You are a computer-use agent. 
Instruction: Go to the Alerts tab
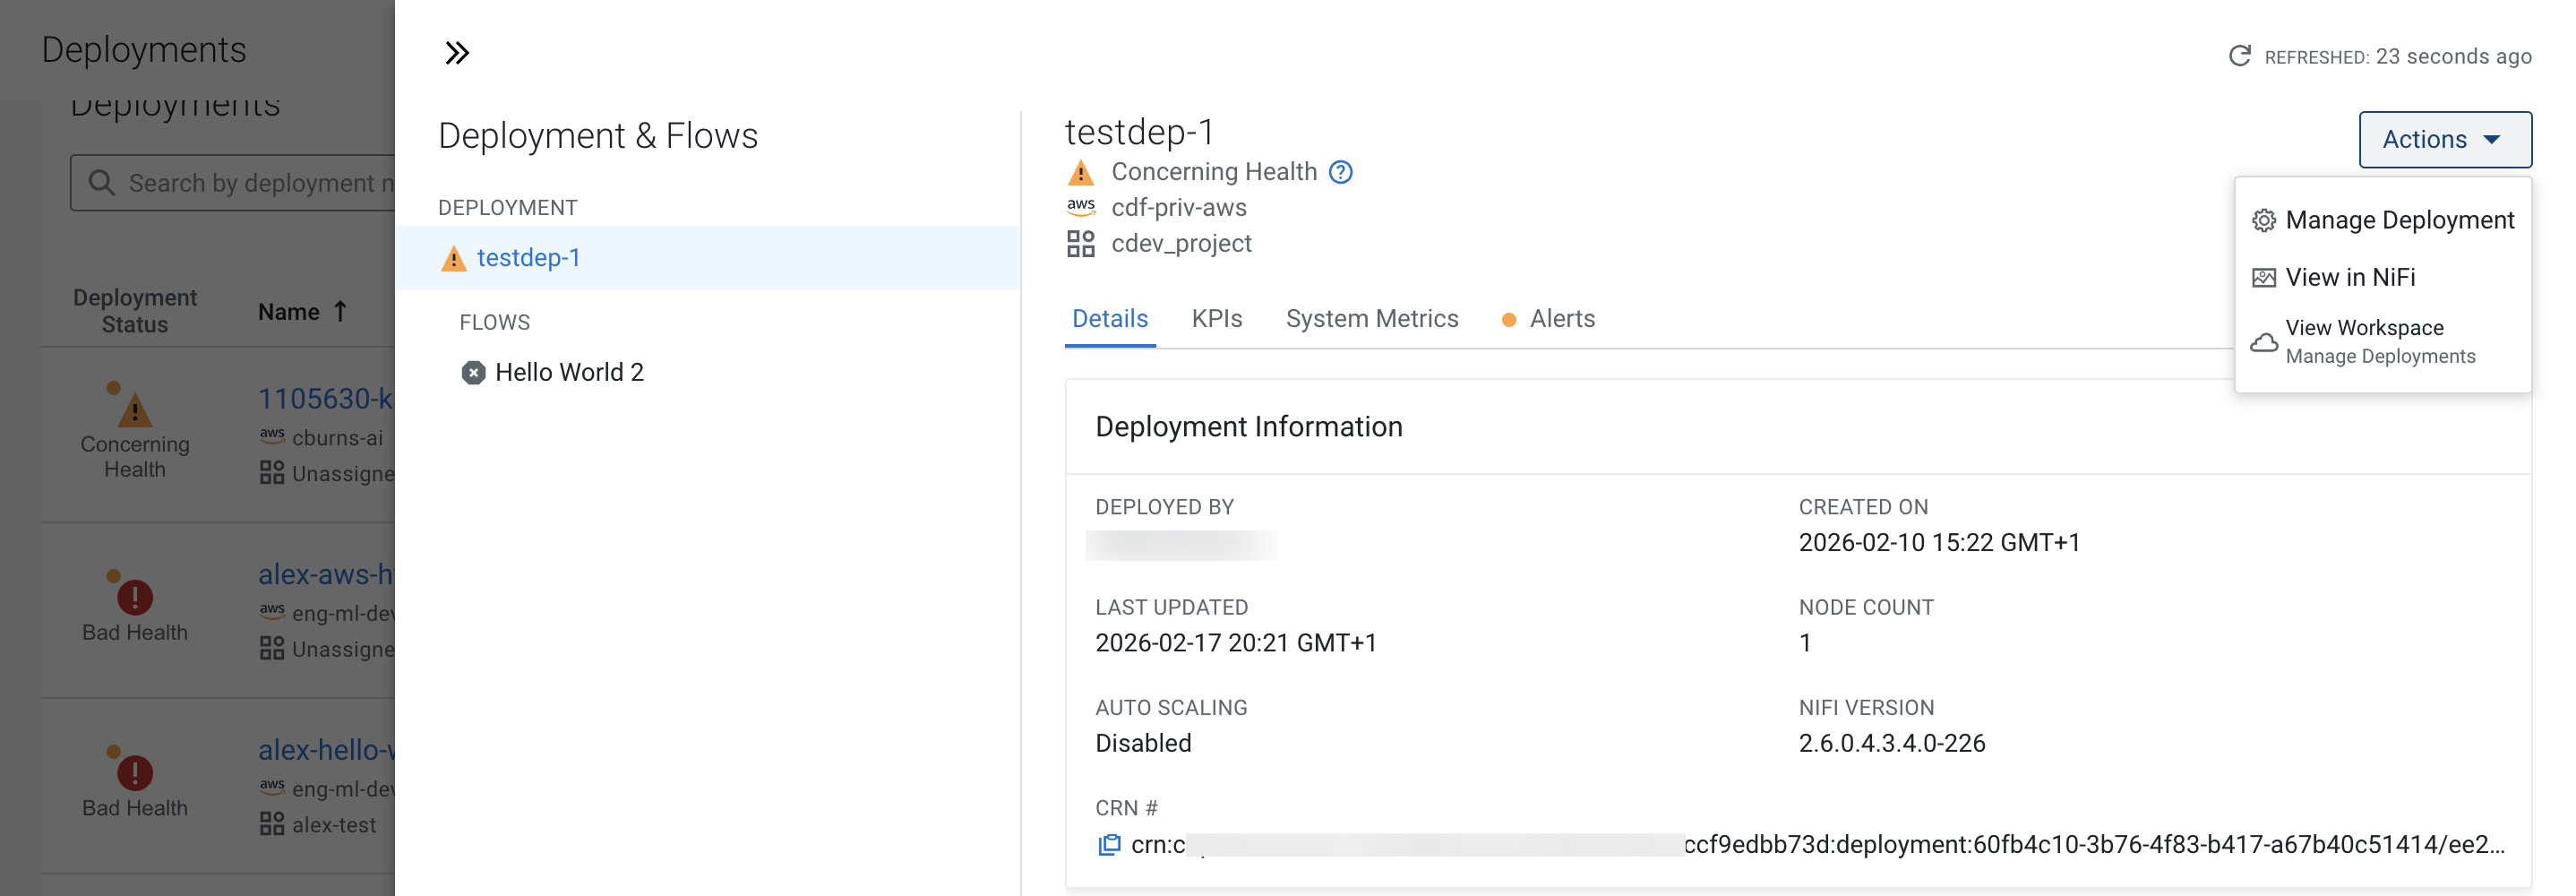pyautogui.click(x=1561, y=319)
